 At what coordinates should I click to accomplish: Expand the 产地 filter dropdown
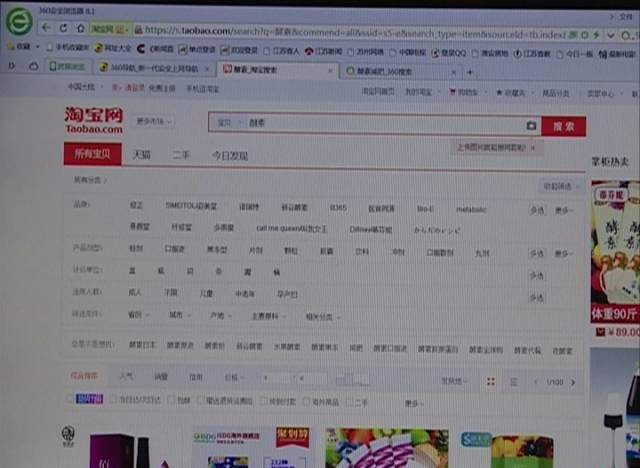(220, 315)
